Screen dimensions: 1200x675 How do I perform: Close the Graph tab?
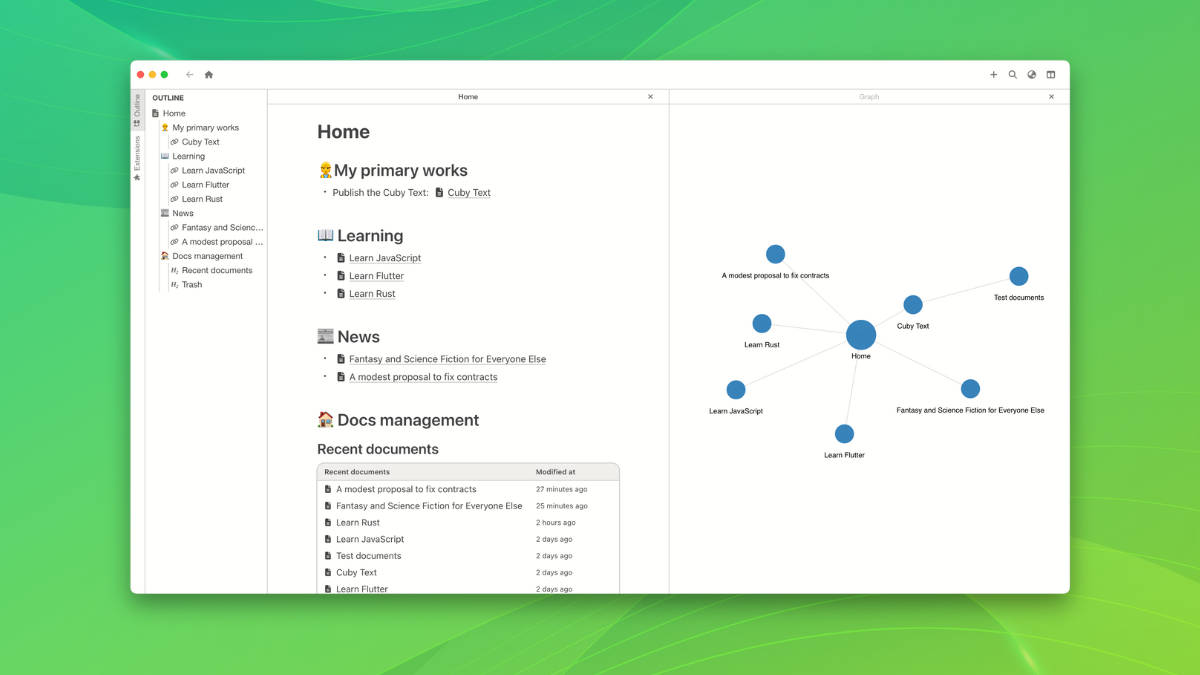(1051, 97)
